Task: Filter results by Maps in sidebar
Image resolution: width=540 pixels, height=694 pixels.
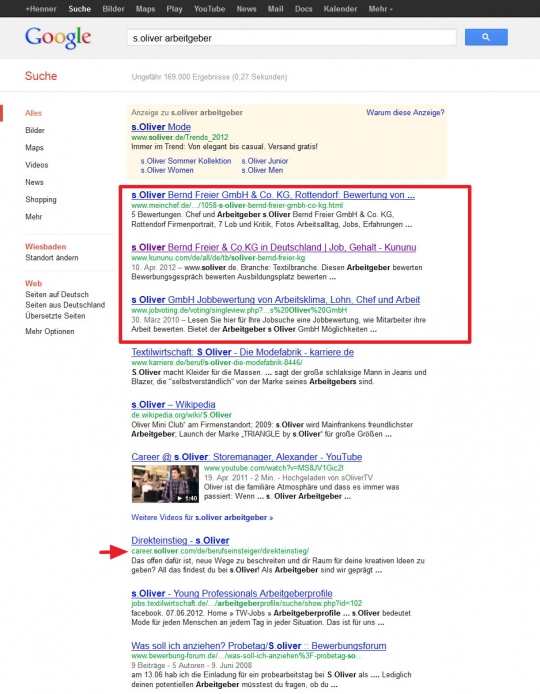Action: coord(34,147)
